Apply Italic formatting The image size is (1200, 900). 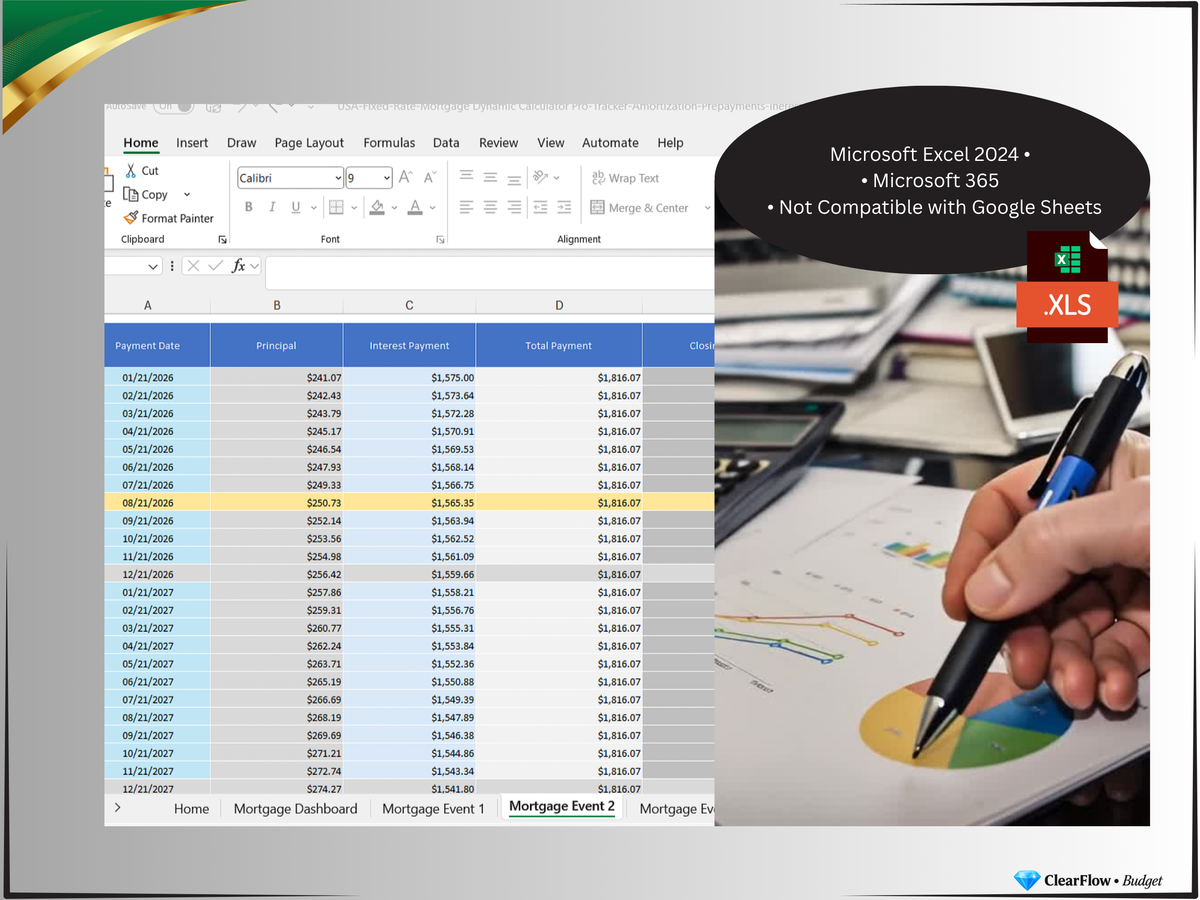(272, 207)
